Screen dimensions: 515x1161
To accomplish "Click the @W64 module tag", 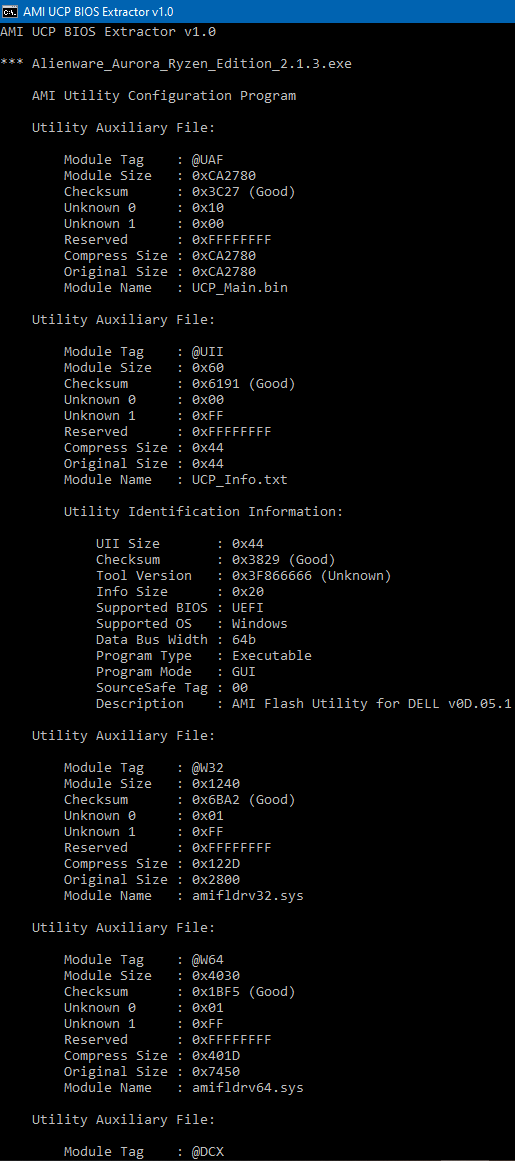I will pos(207,960).
